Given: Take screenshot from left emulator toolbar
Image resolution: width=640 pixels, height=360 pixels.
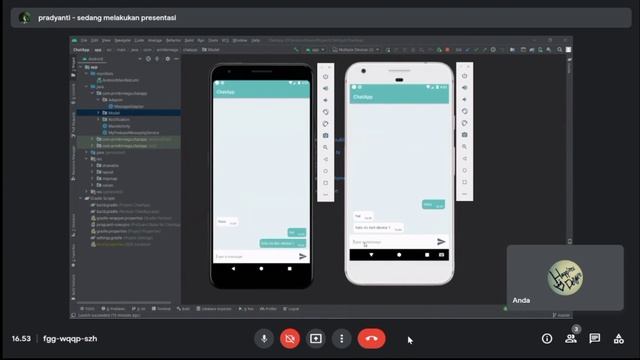Looking at the screenshot, I should pyautogui.click(x=325, y=136).
